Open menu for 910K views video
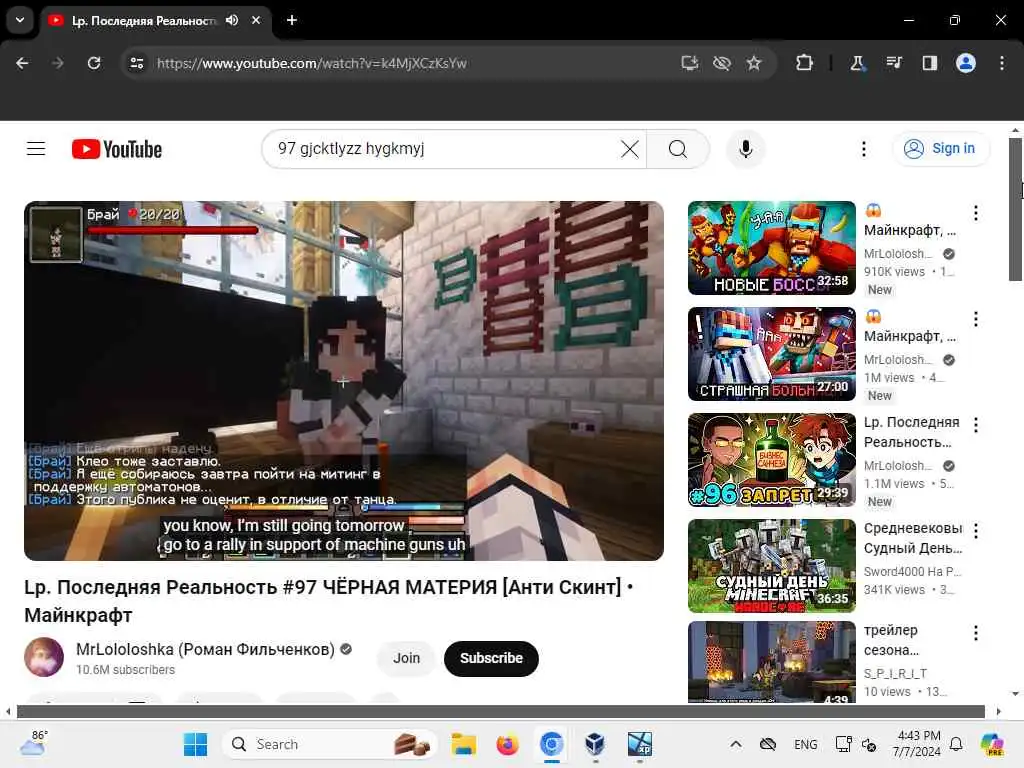 pyautogui.click(x=976, y=213)
